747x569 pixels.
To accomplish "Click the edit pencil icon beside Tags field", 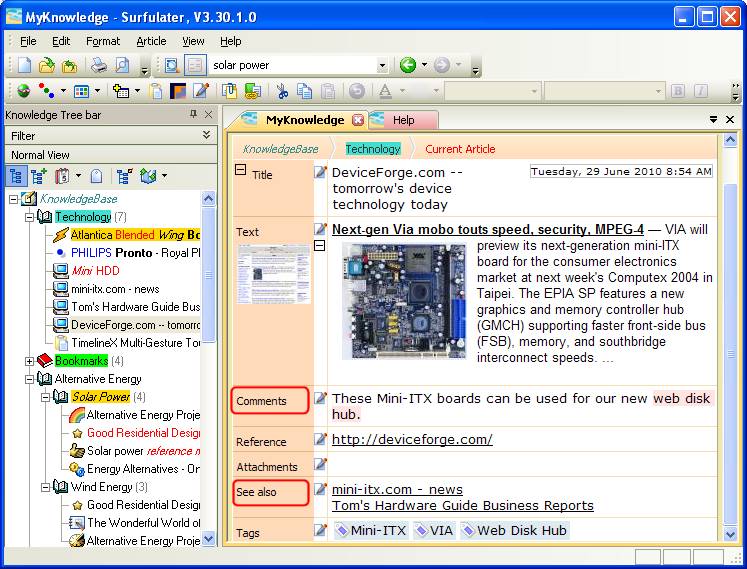I will pyautogui.click(x=320, y=530).
